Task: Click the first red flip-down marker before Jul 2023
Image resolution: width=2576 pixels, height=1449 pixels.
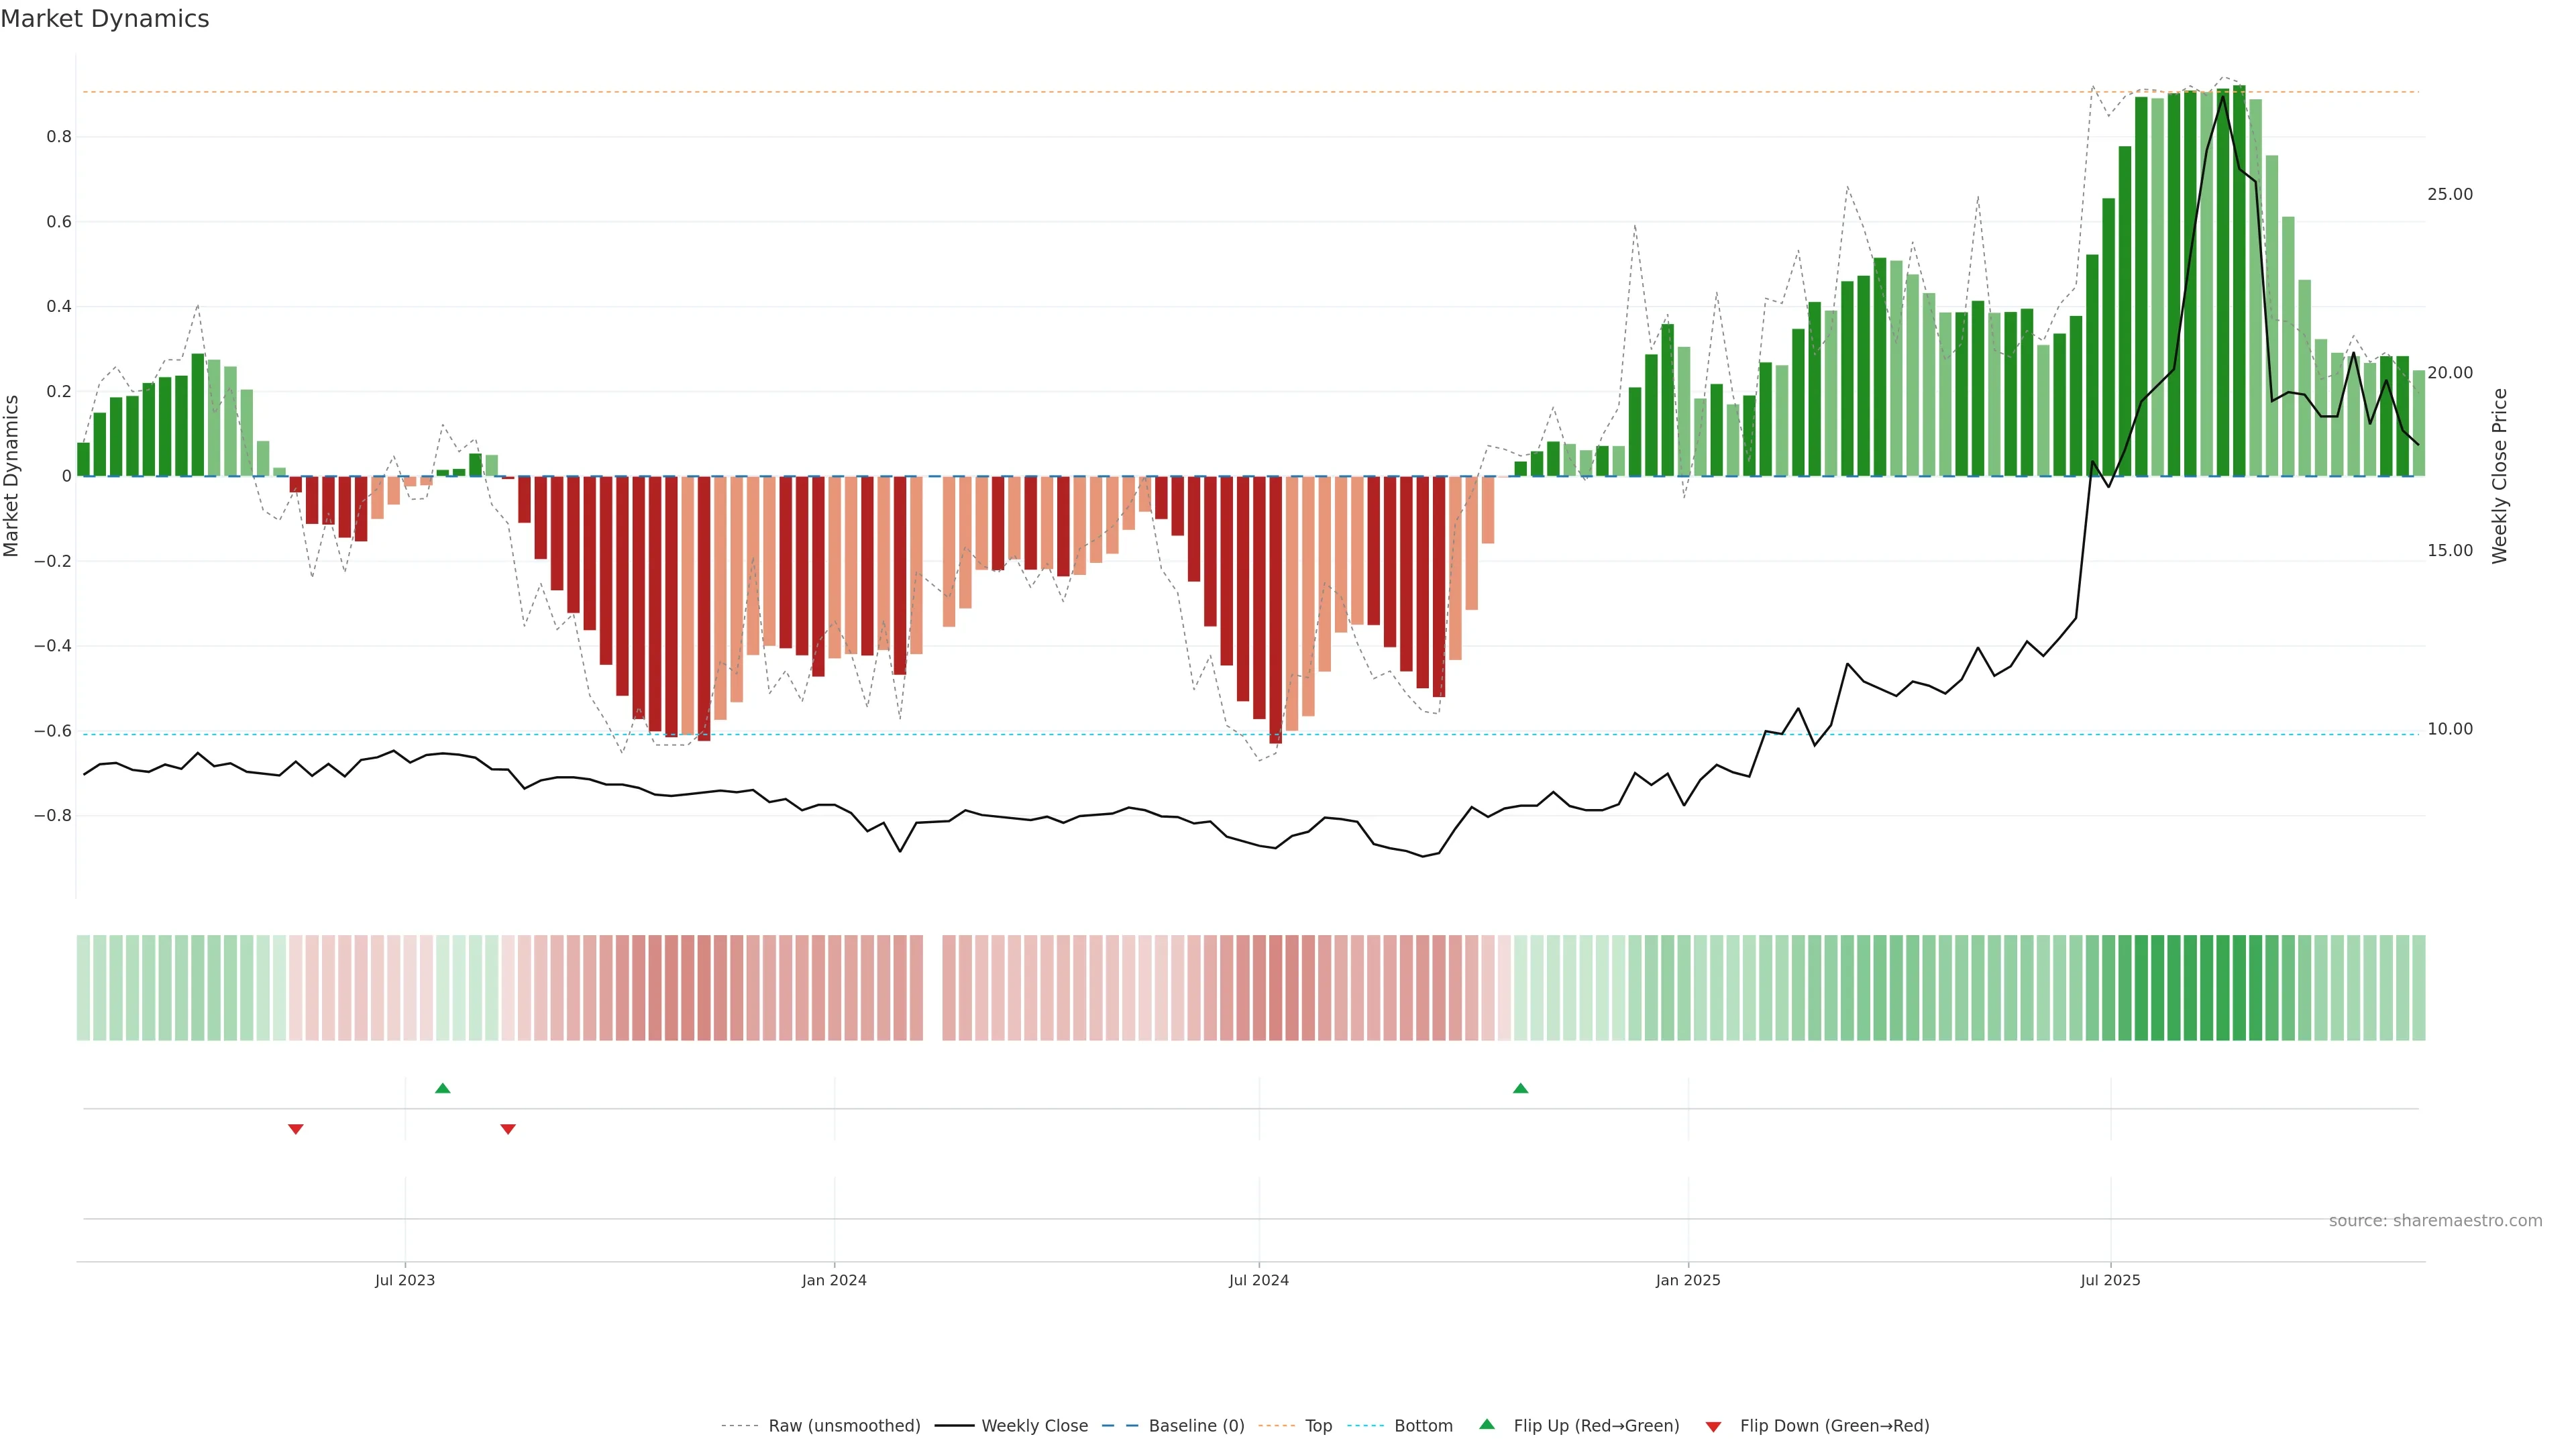Action: (296, 1129)
